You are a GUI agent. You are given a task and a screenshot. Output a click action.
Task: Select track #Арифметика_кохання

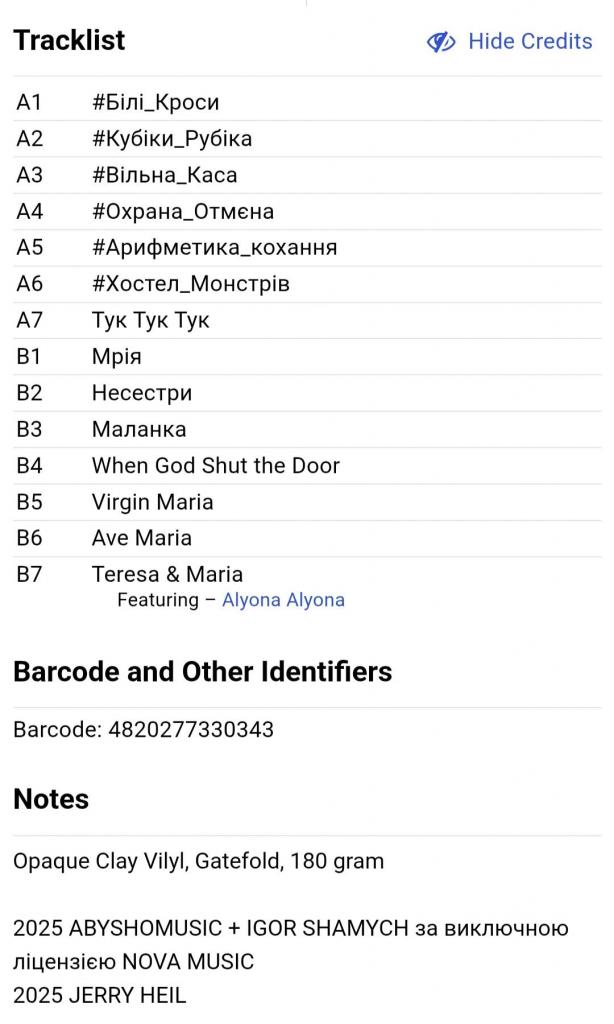click(214, 247)
